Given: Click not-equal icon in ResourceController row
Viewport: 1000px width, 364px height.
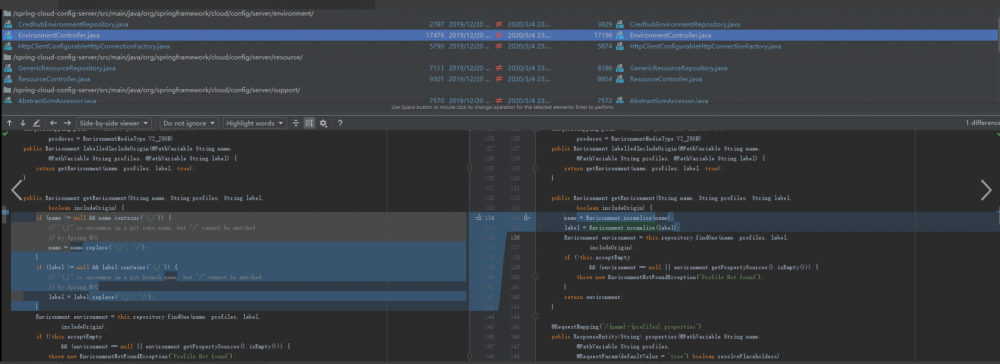Looking at the screenshot, I should point(499,79).
